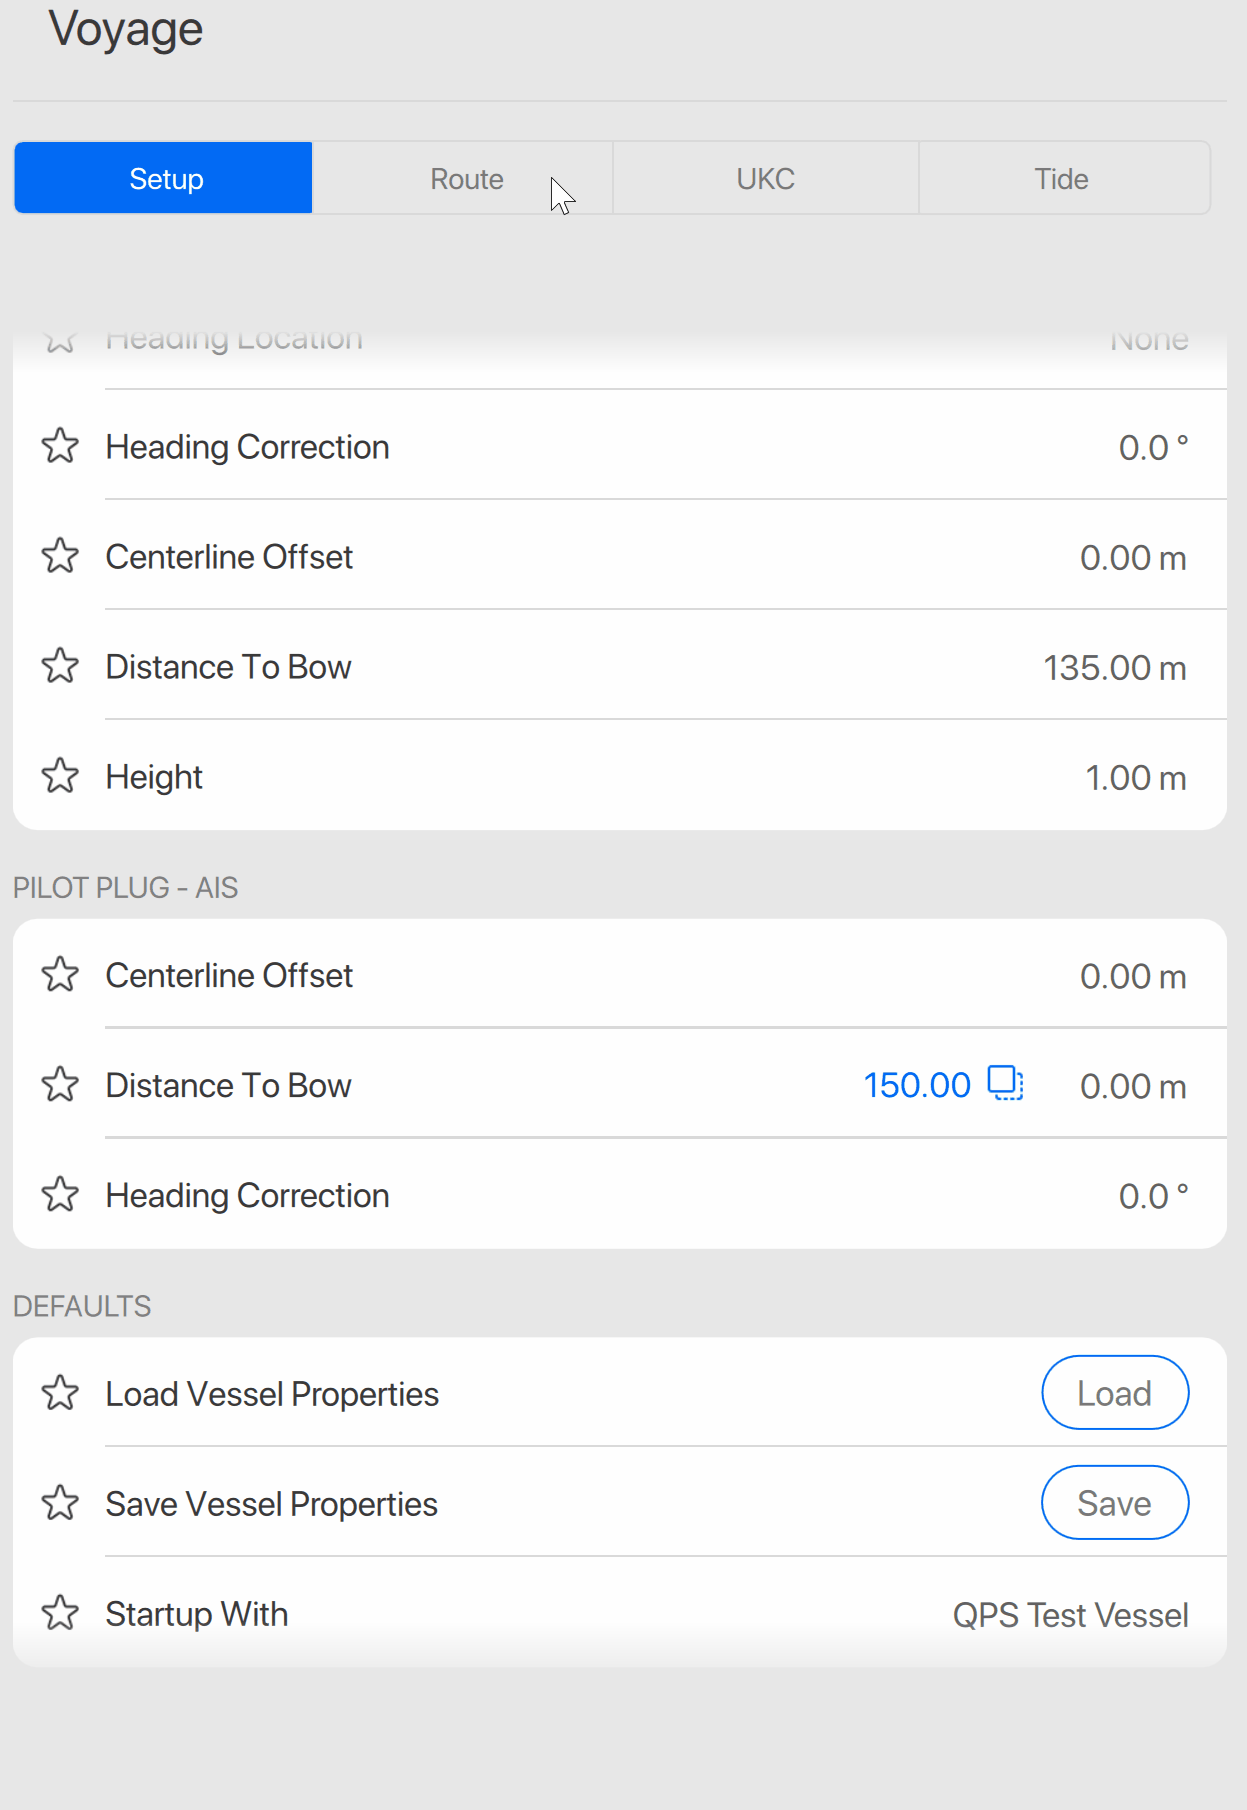Screen dimensions: 1247x1810
Task: Toggle the Startup With favorite star
Action: pyautogui.click(x=60, y=1613)
